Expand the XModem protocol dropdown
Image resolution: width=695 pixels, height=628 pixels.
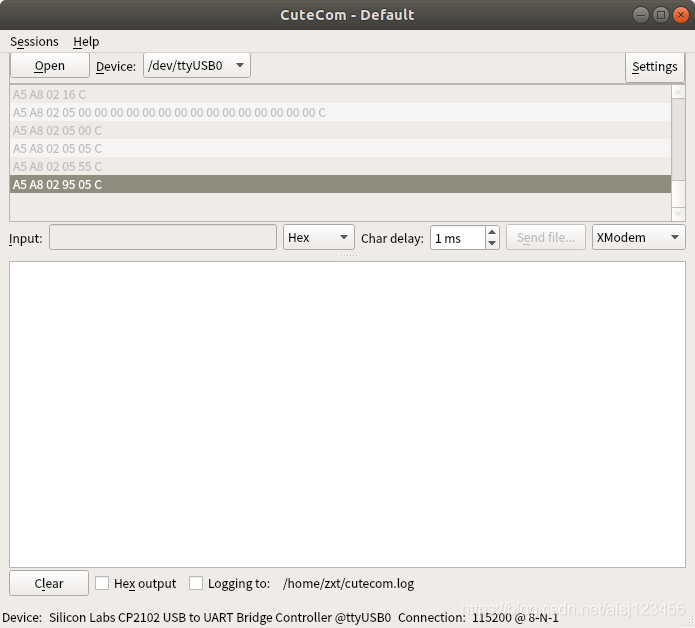[638, 238]
